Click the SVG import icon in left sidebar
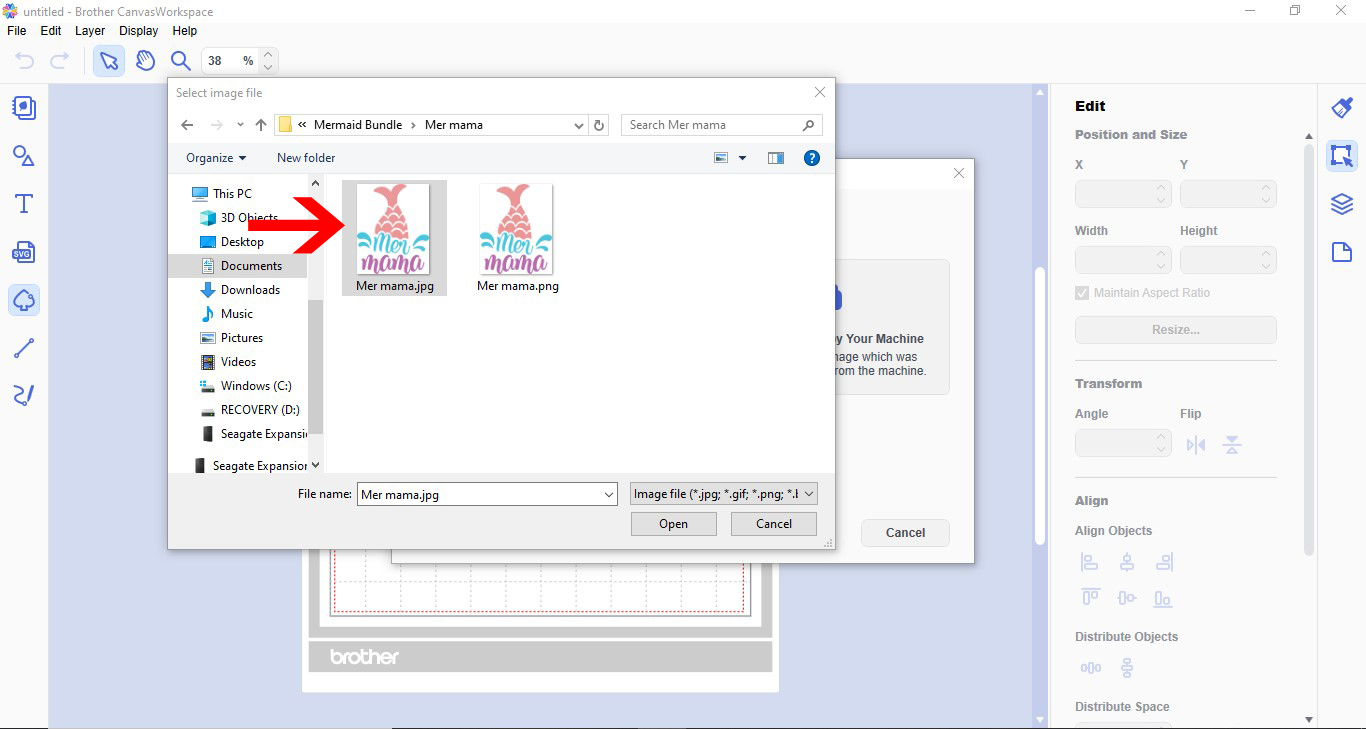The width and height of the screenshot is (1366, 729). pos(24,252)
